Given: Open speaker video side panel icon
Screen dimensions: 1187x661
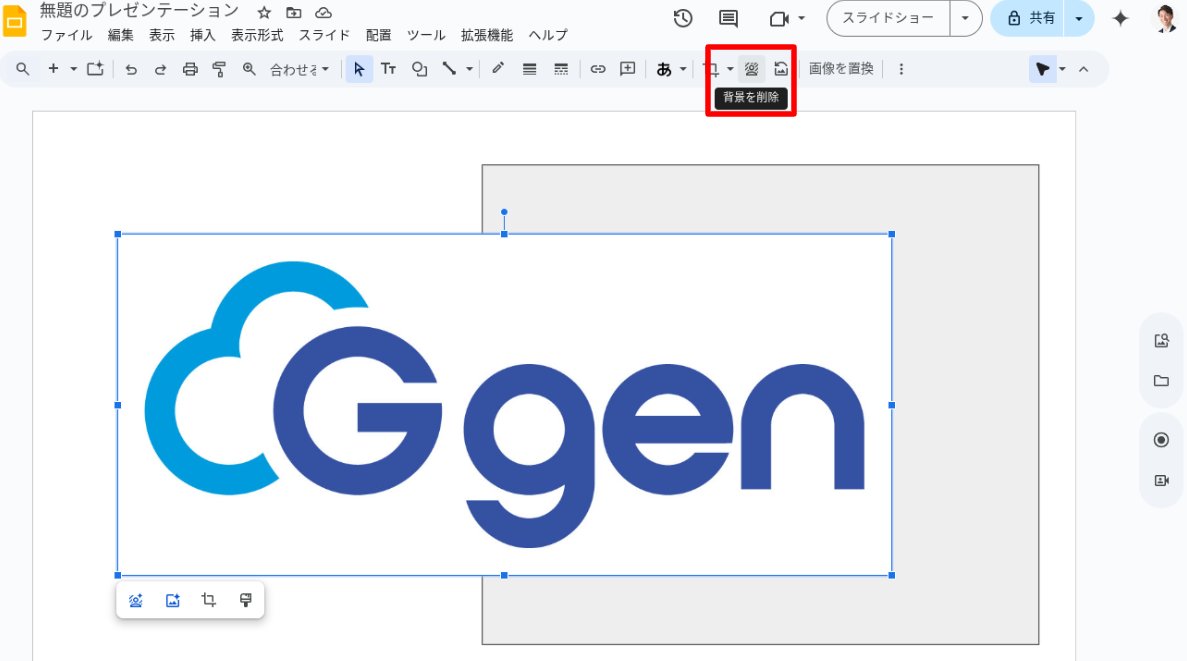Looking at the screenshot, I should tap(1161, 481).
